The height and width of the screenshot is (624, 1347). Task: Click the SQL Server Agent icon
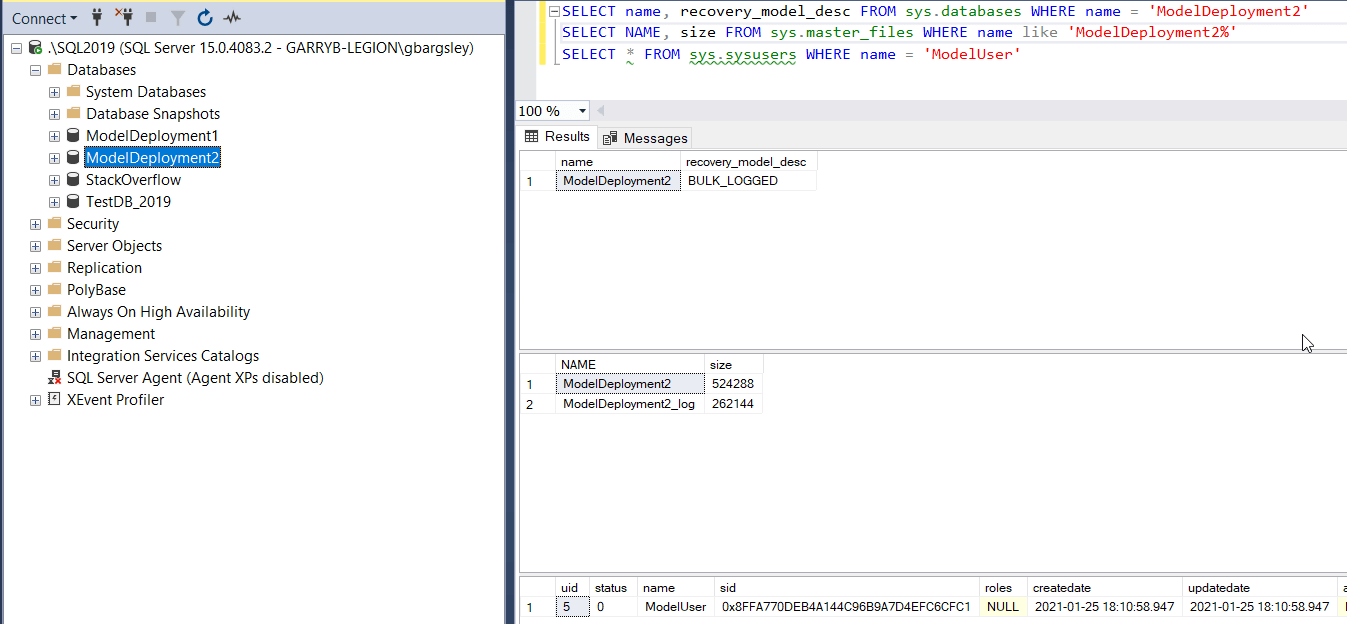pos(55,378)
